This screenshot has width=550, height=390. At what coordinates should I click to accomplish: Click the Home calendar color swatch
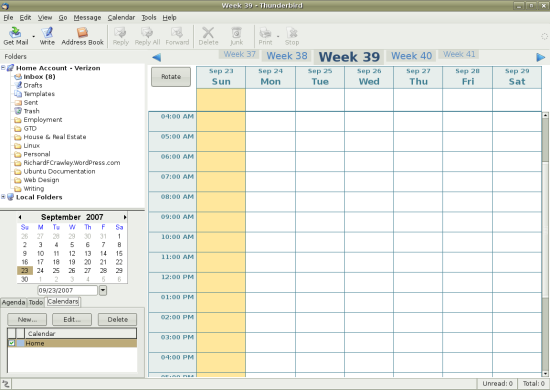pyautogui.click(x=21, y=343)
